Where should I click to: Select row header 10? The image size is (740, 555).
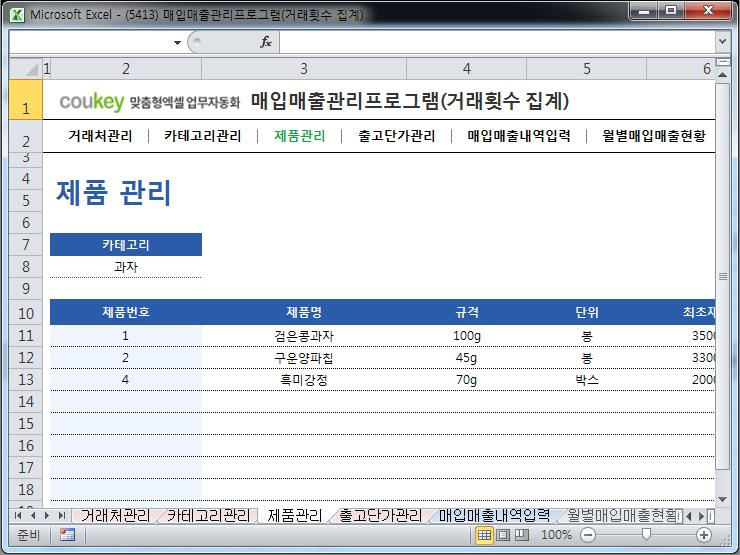tap(25, 313)
